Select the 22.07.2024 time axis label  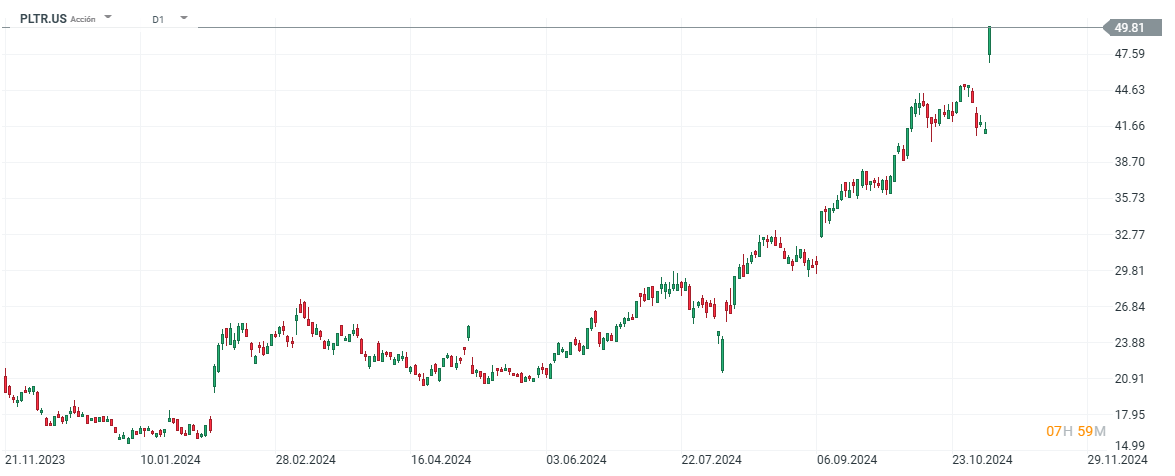712,460
